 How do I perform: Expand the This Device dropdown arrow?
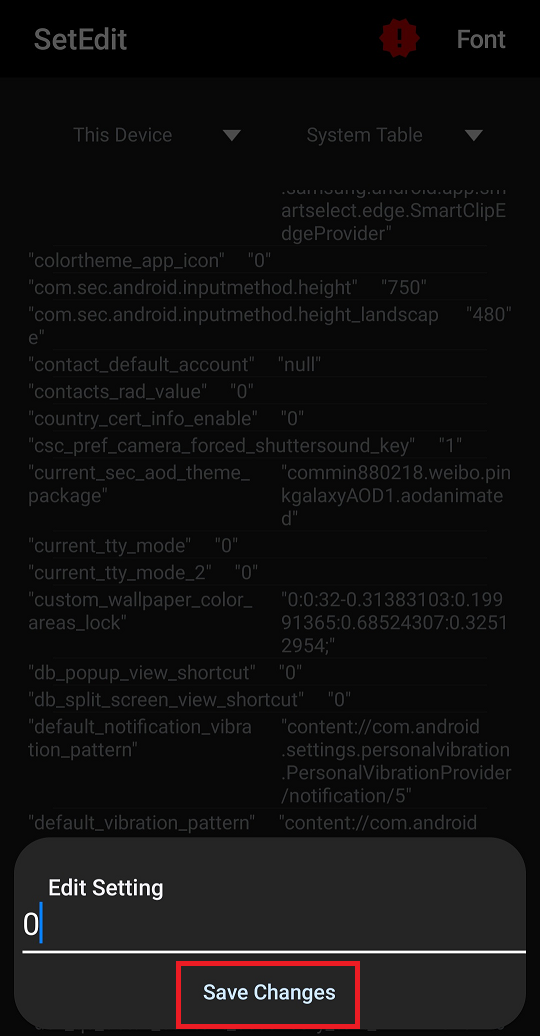[x=231, y=135]
